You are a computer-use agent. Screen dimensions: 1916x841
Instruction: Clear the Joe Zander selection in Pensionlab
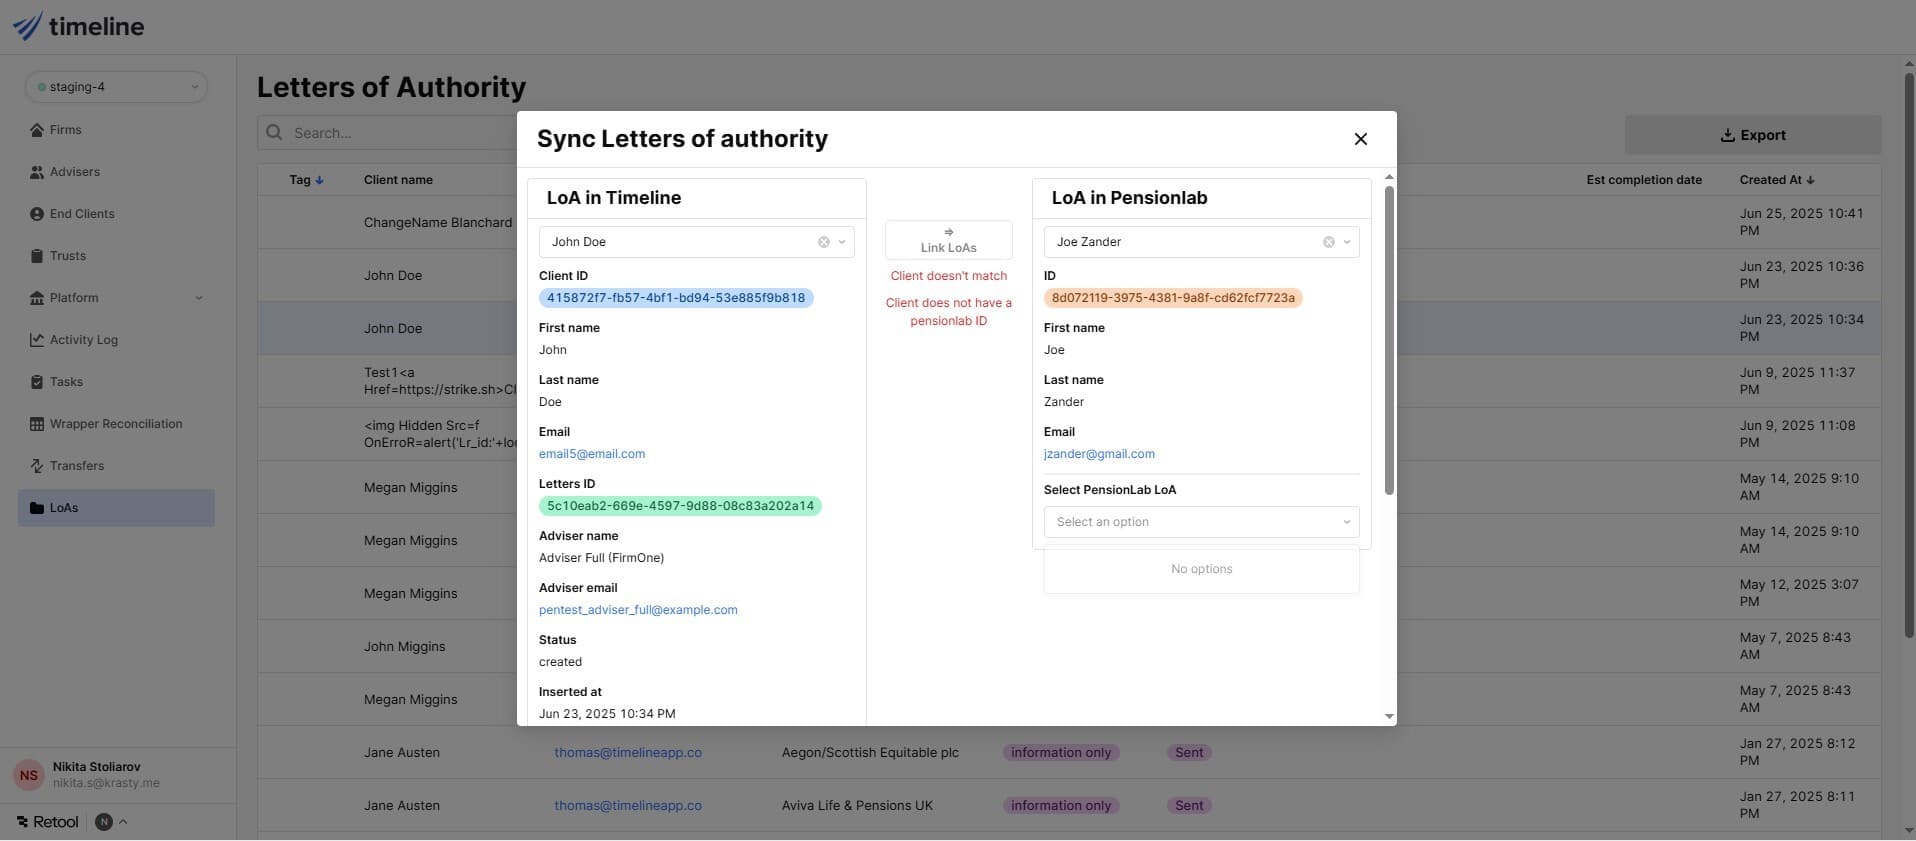[x=1328, y=242]
